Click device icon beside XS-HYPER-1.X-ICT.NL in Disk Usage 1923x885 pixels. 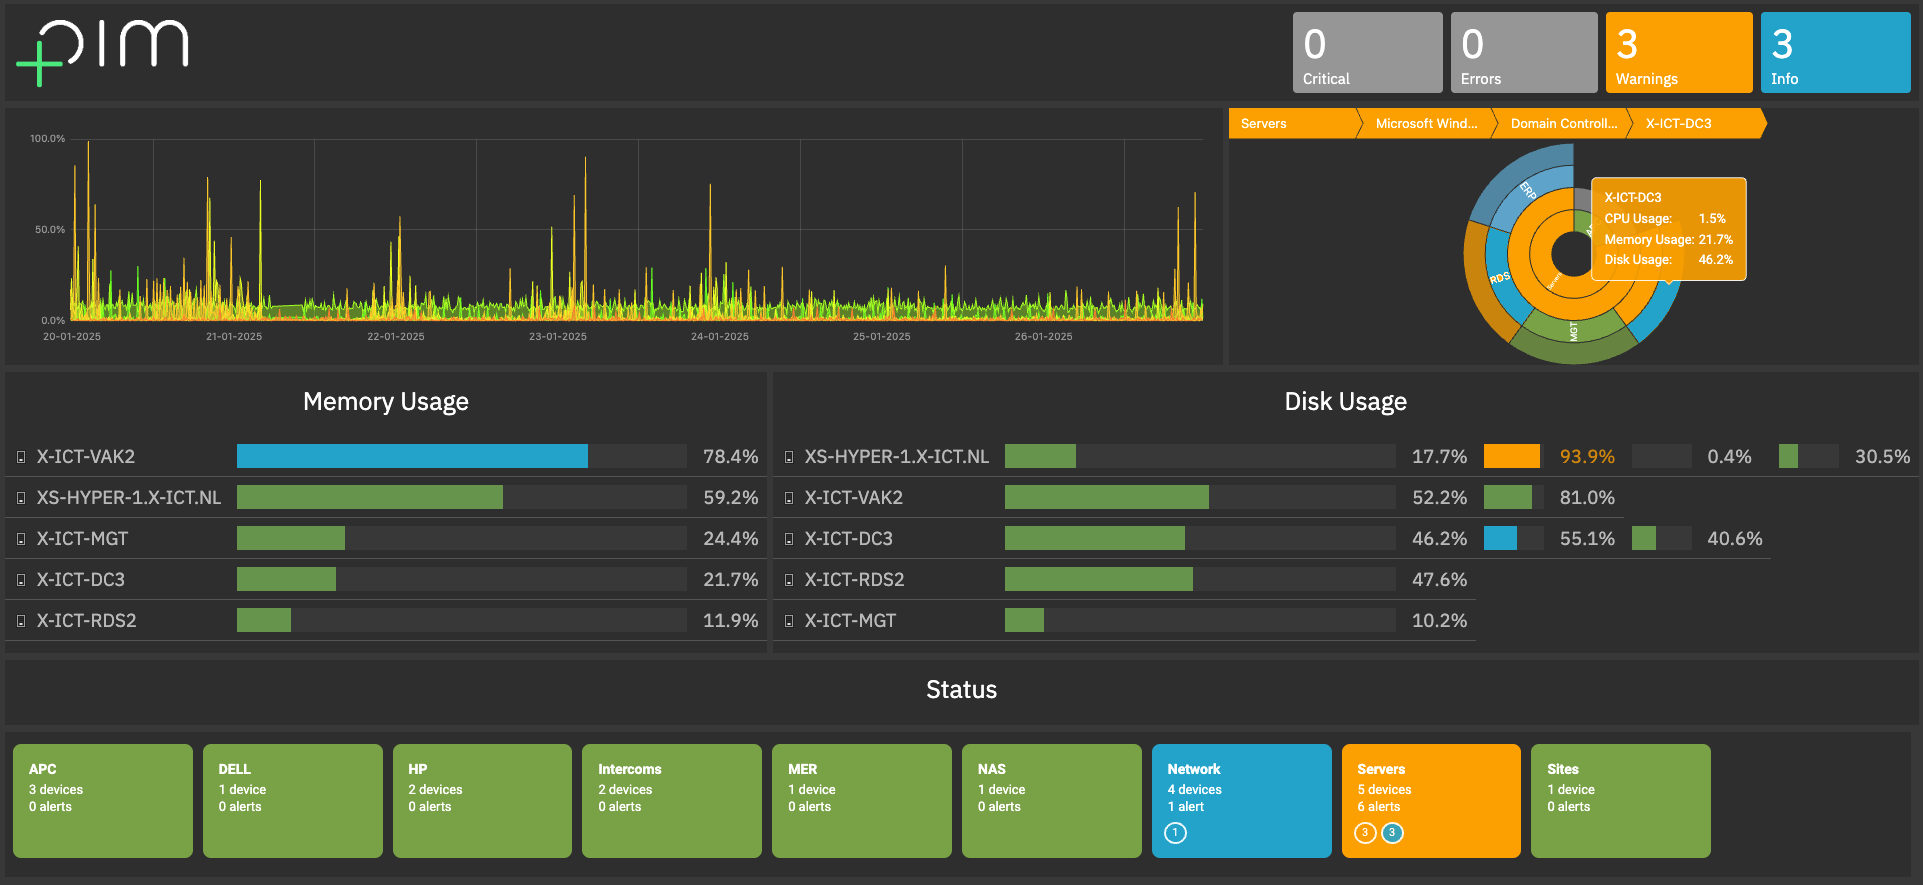pyautogui.click(x=789, y=457)
